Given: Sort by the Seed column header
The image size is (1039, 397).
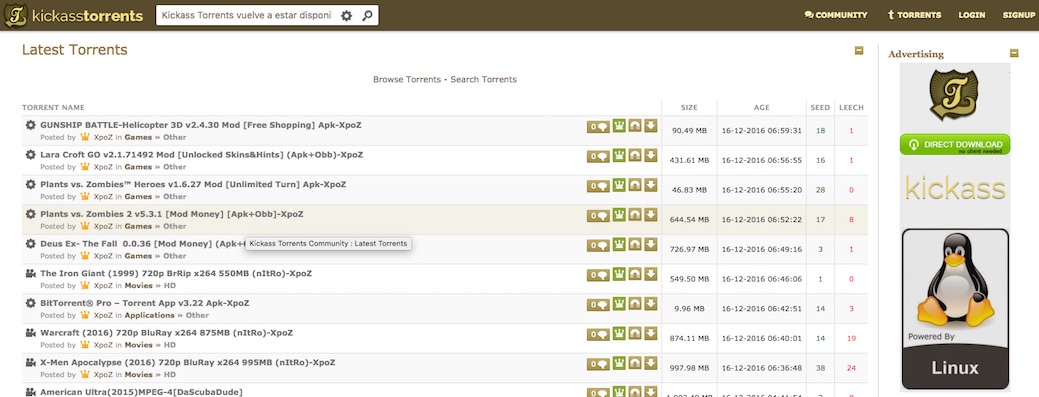Looking at the screenshot, I should tap(820, 107).
